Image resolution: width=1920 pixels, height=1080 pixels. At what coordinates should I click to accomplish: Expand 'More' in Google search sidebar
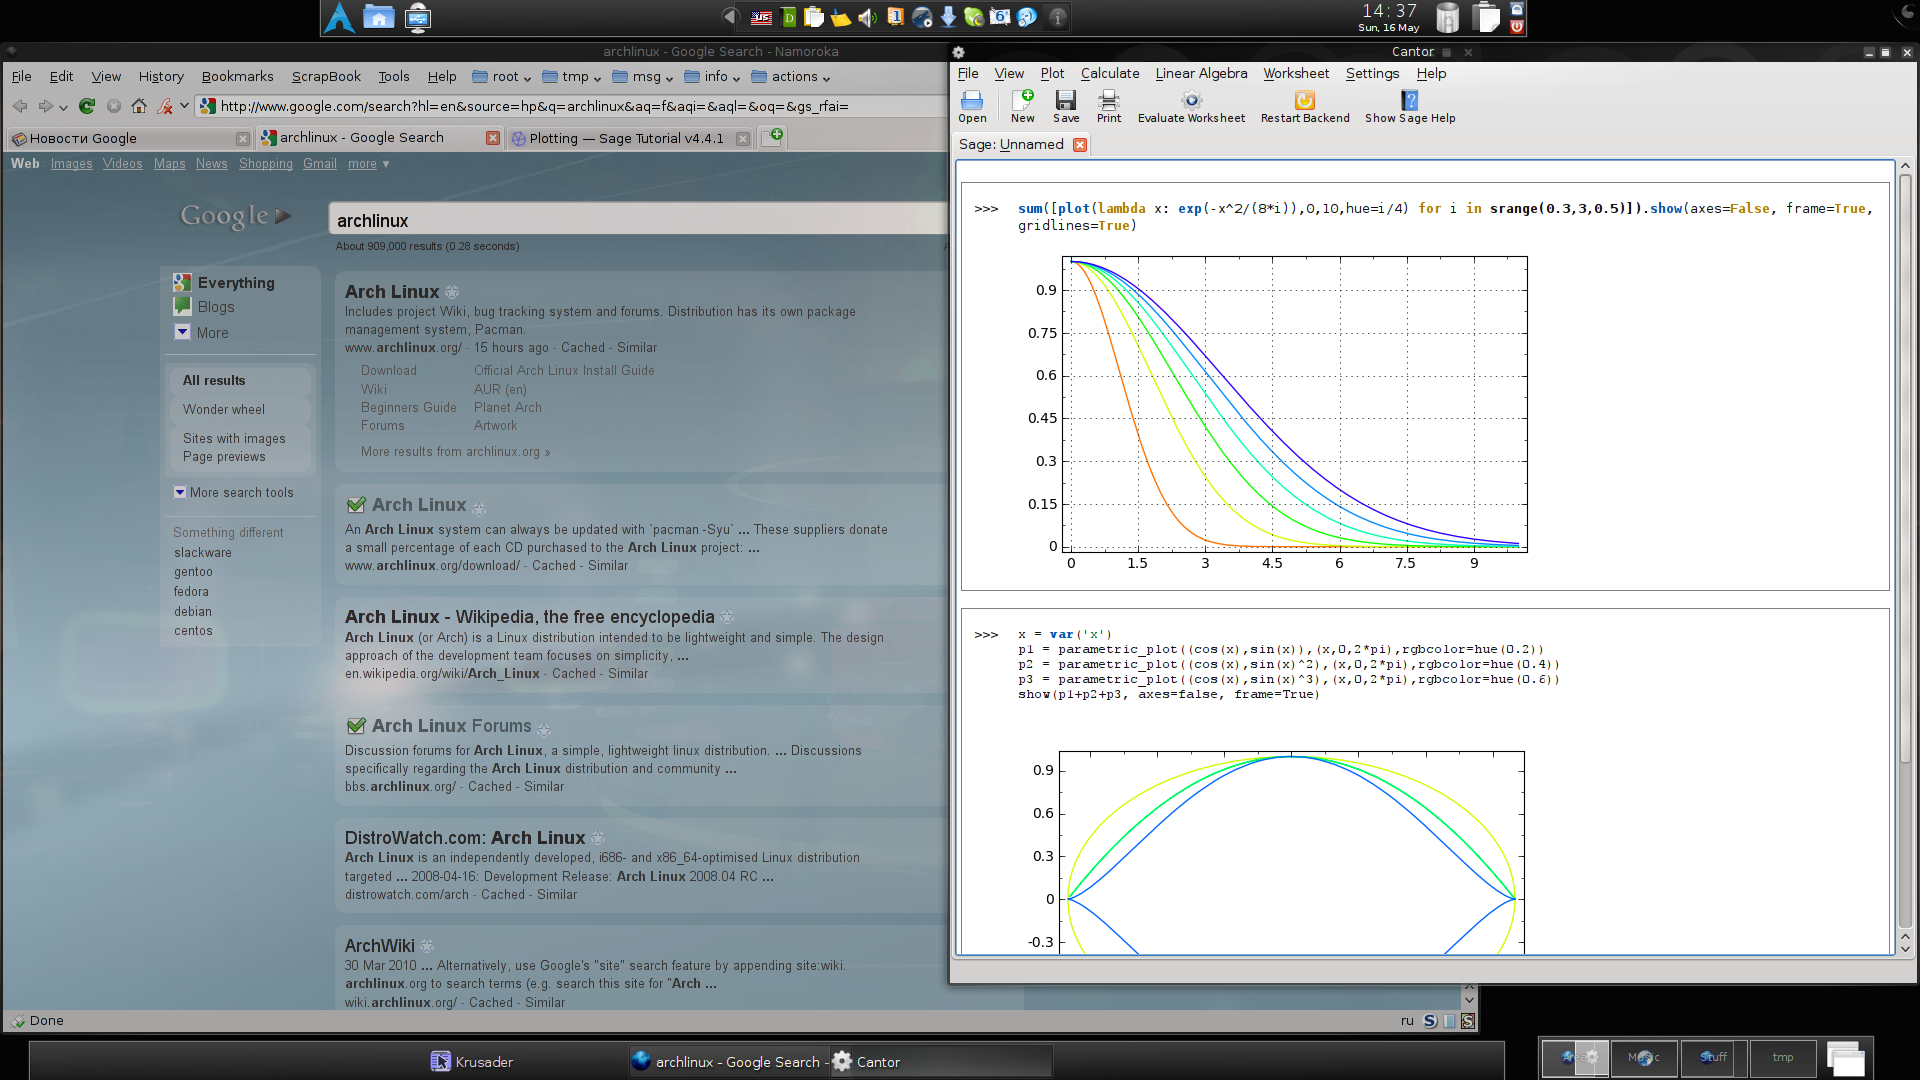[202, 333]
